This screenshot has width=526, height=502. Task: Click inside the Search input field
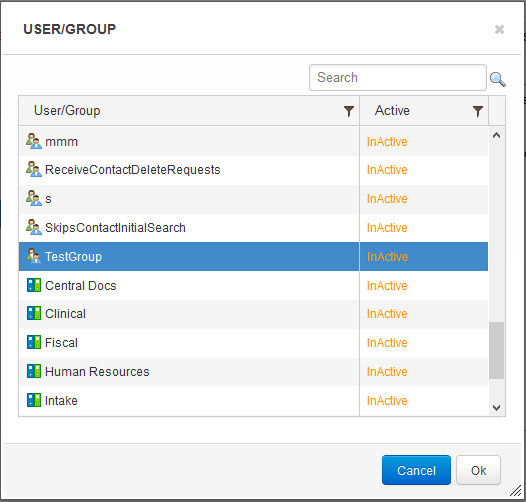(398, 78)
